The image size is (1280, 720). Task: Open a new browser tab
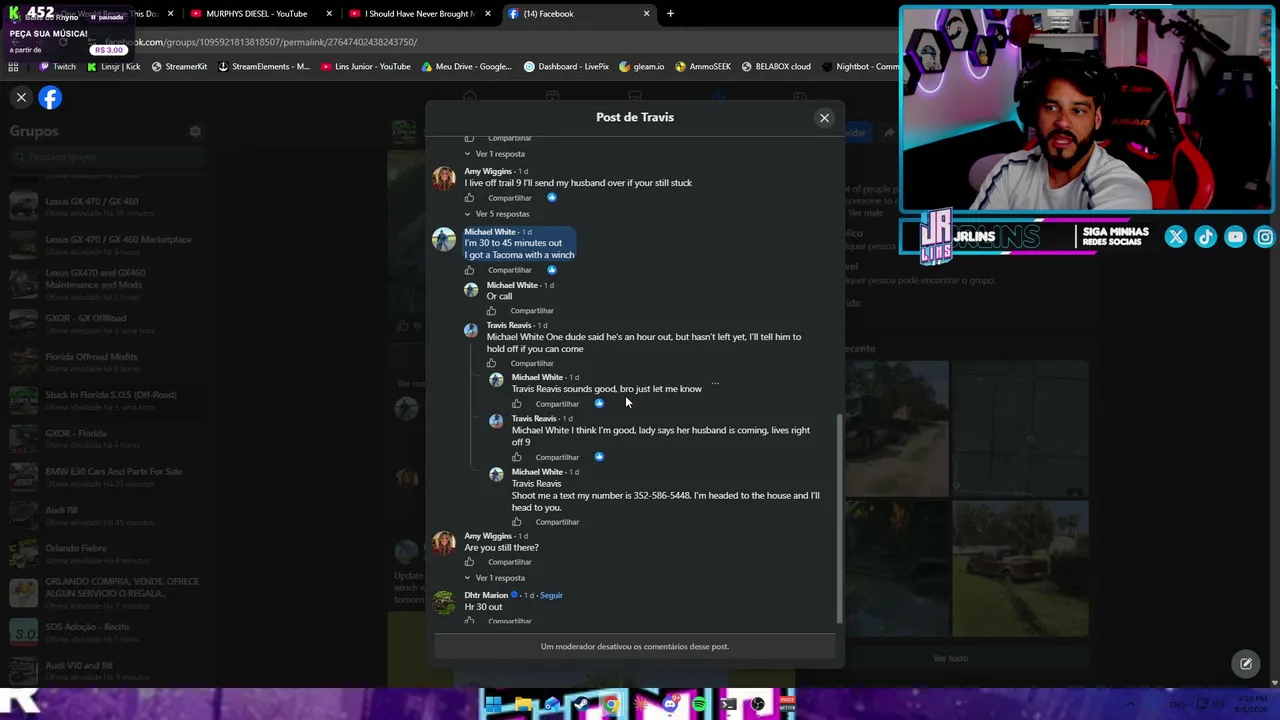pyautogui.click(x=670, y=14)
